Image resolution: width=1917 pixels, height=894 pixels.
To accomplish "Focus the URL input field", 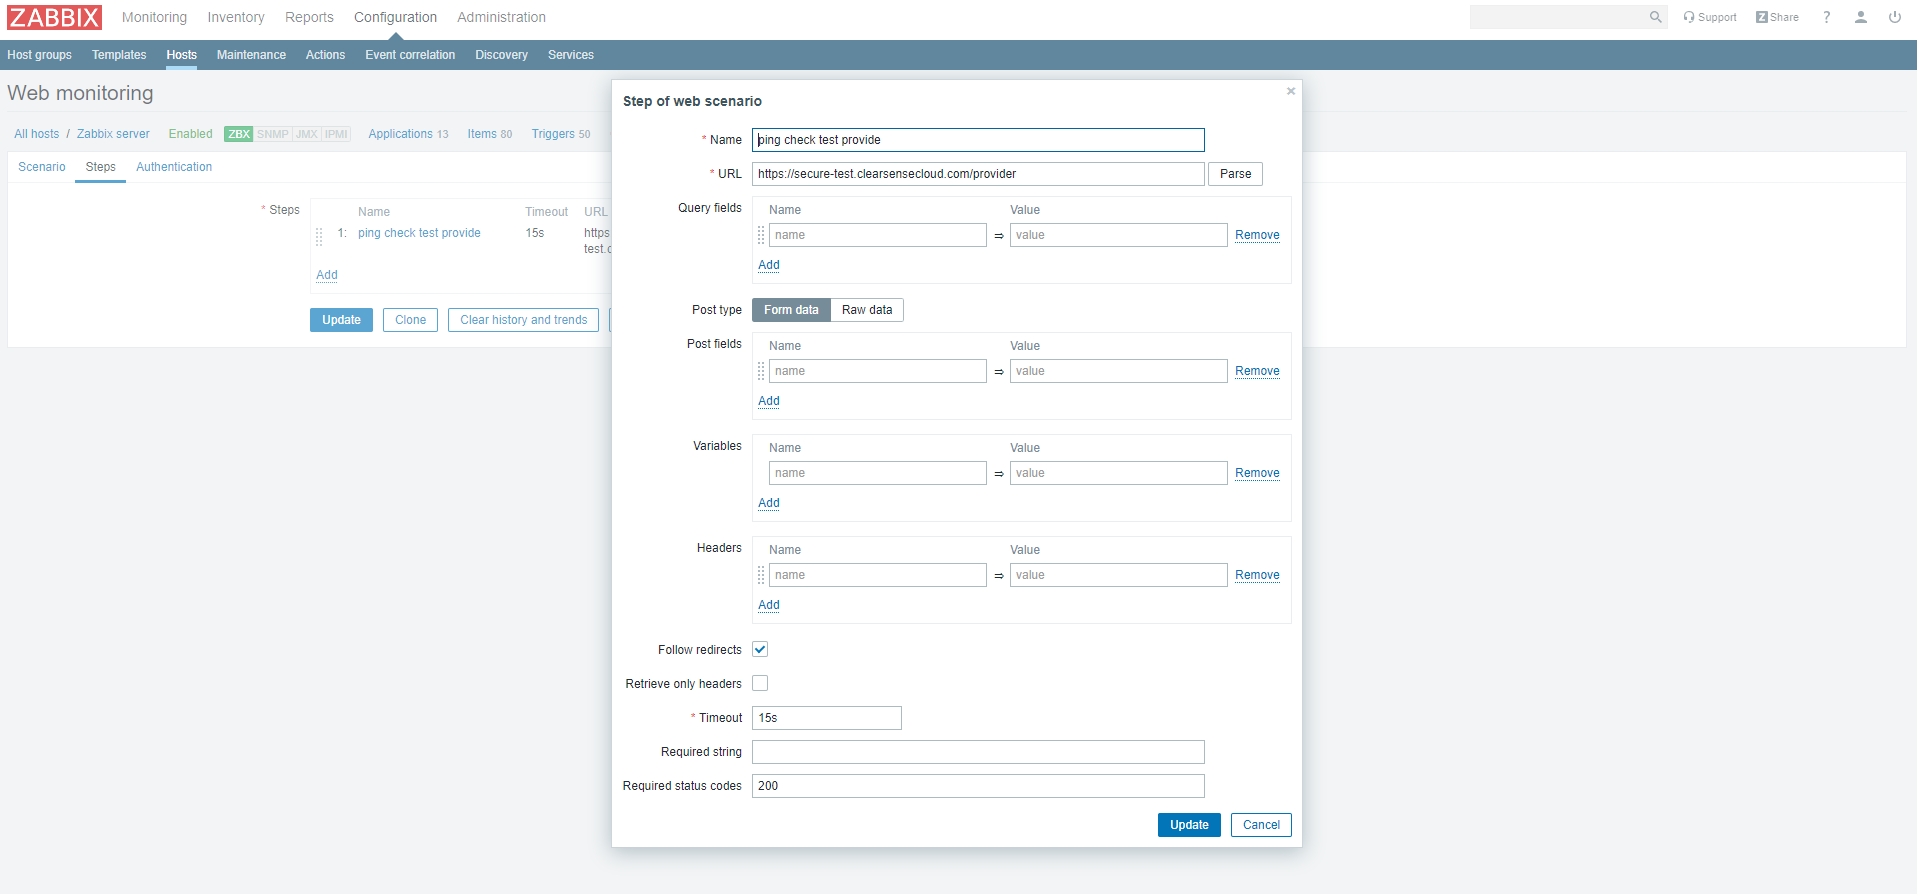I will coord(978,174).
